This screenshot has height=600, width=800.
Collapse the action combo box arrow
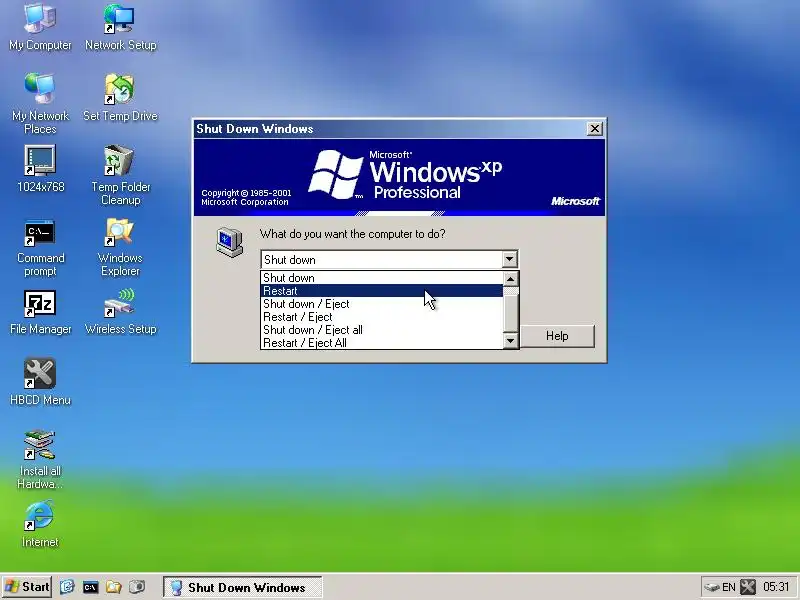coord(509,259)
